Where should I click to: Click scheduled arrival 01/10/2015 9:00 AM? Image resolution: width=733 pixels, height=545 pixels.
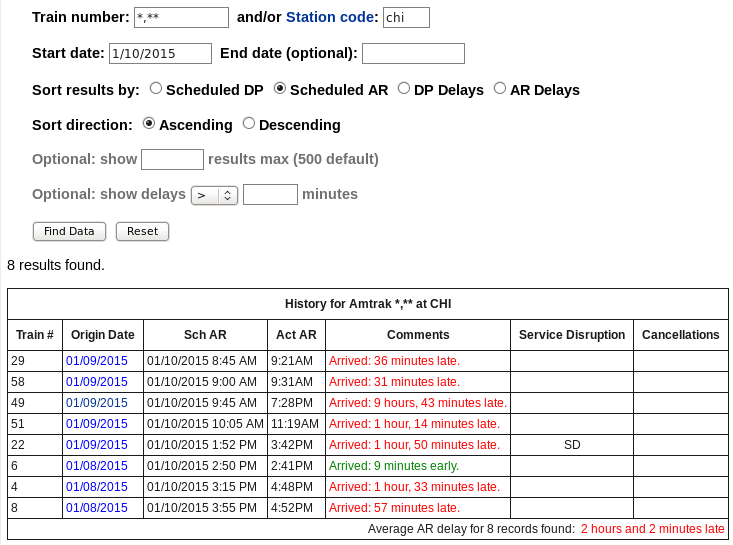pos(202,382)
